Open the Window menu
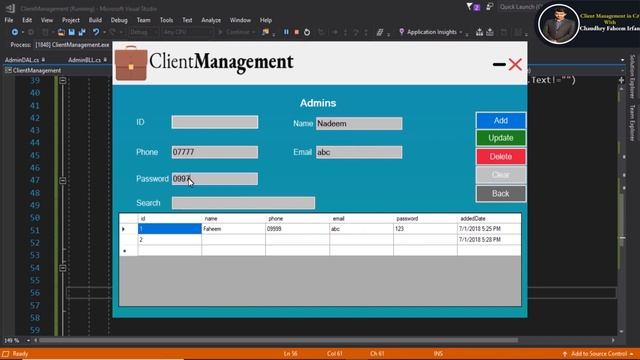Viewport: 640px width, 360px height. 240,20
